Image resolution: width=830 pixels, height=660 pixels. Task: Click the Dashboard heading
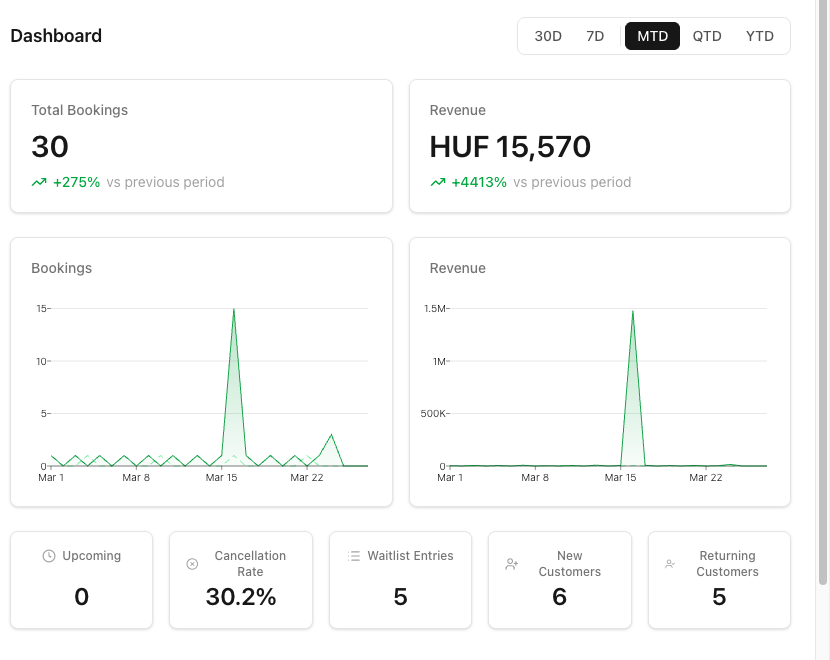[56, 36]
